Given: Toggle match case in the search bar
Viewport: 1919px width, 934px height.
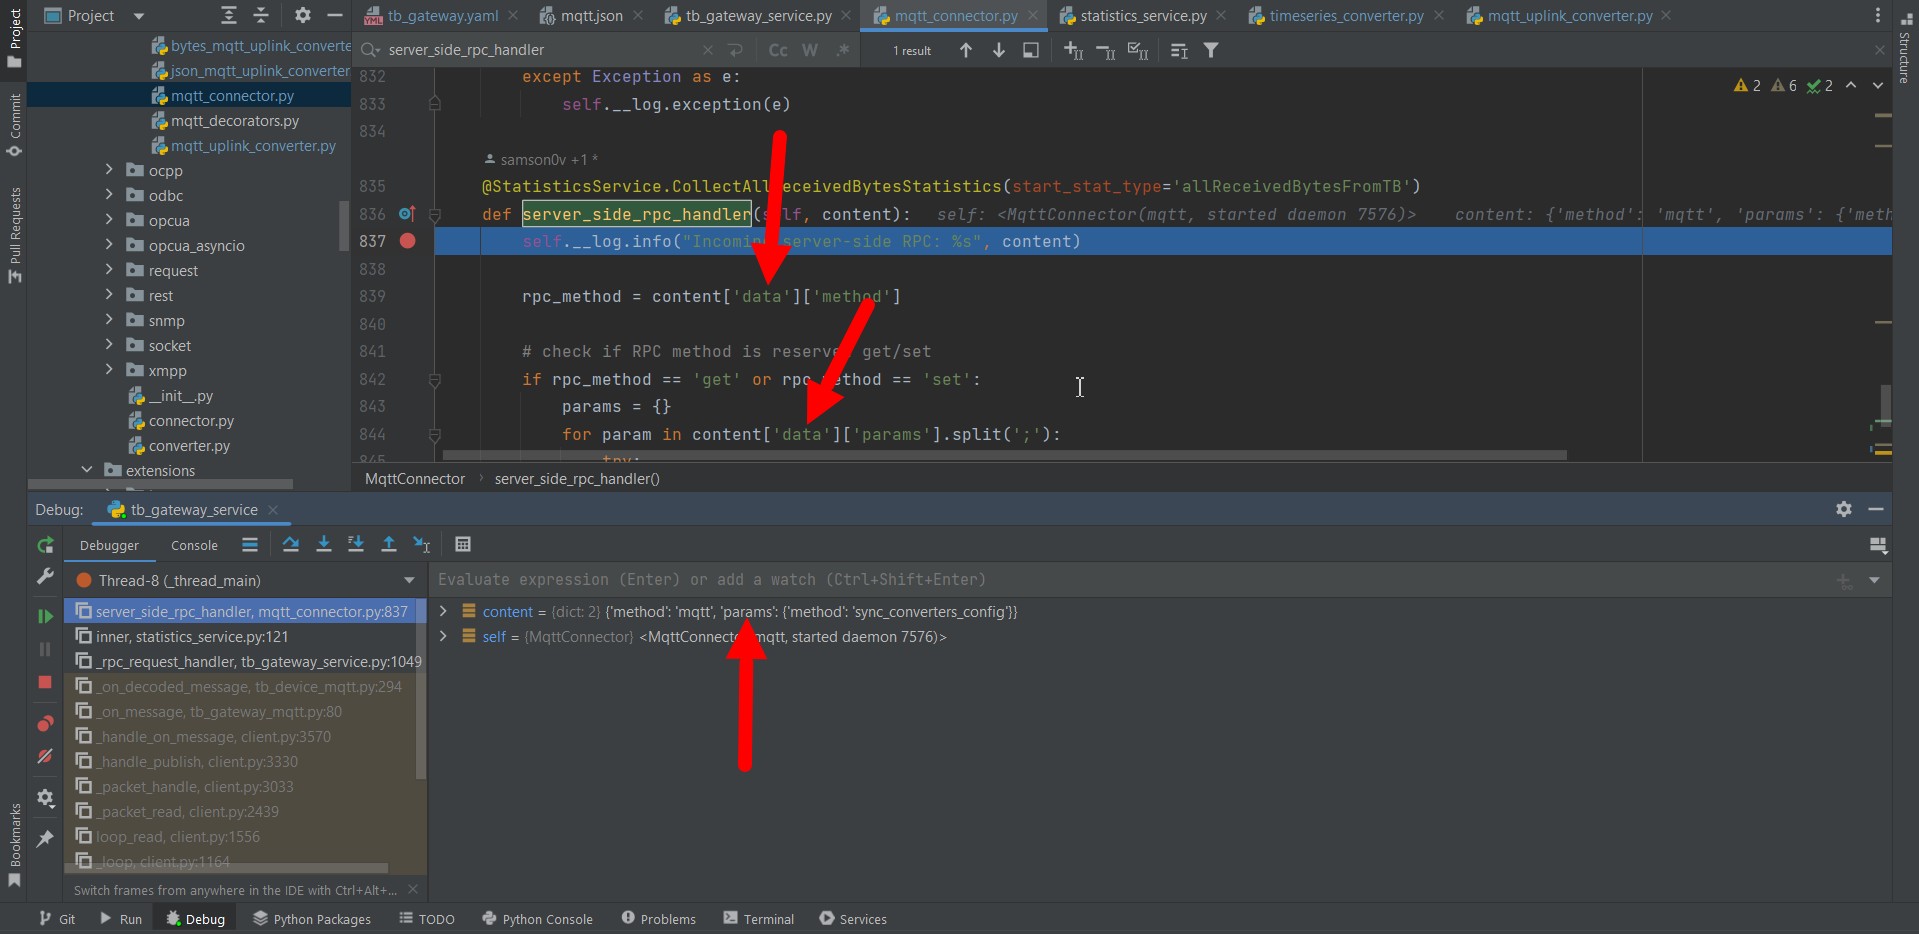Looking at the screenshot, I should pos(778,50).
